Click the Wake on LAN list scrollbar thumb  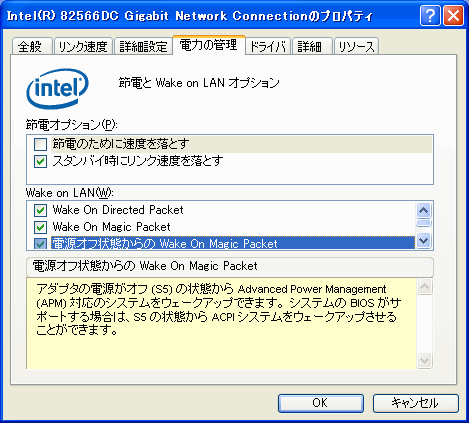pos(423,223)
